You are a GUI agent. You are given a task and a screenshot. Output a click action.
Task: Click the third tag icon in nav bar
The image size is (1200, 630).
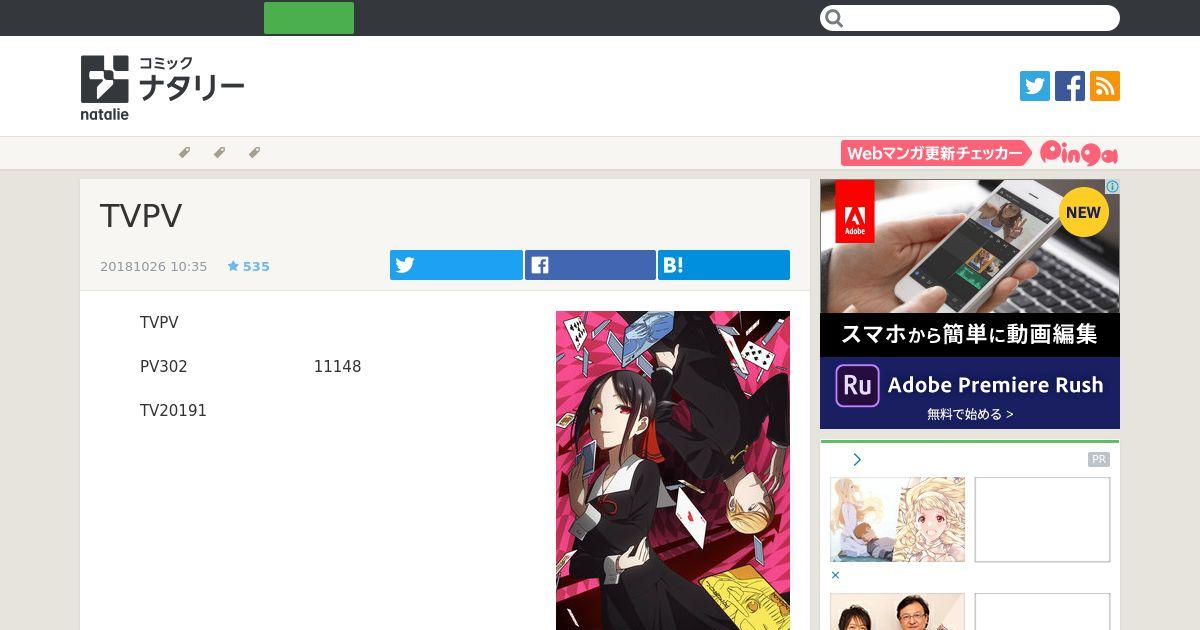[254, 153]
